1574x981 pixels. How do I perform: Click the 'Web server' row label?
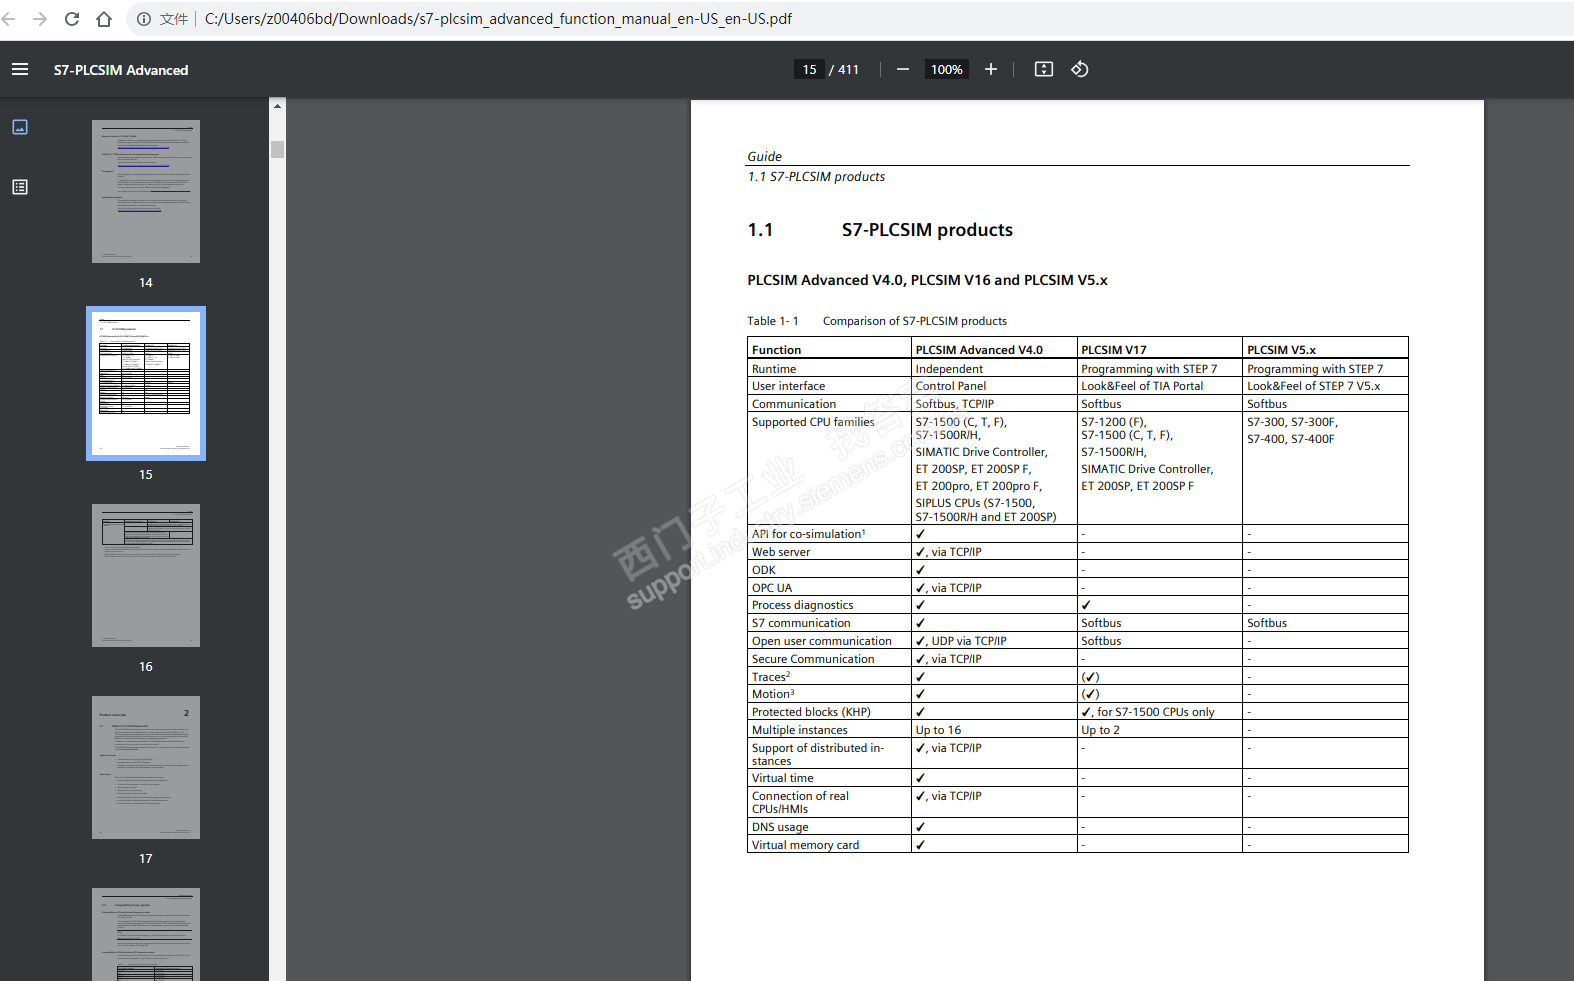tap(781, 552)
